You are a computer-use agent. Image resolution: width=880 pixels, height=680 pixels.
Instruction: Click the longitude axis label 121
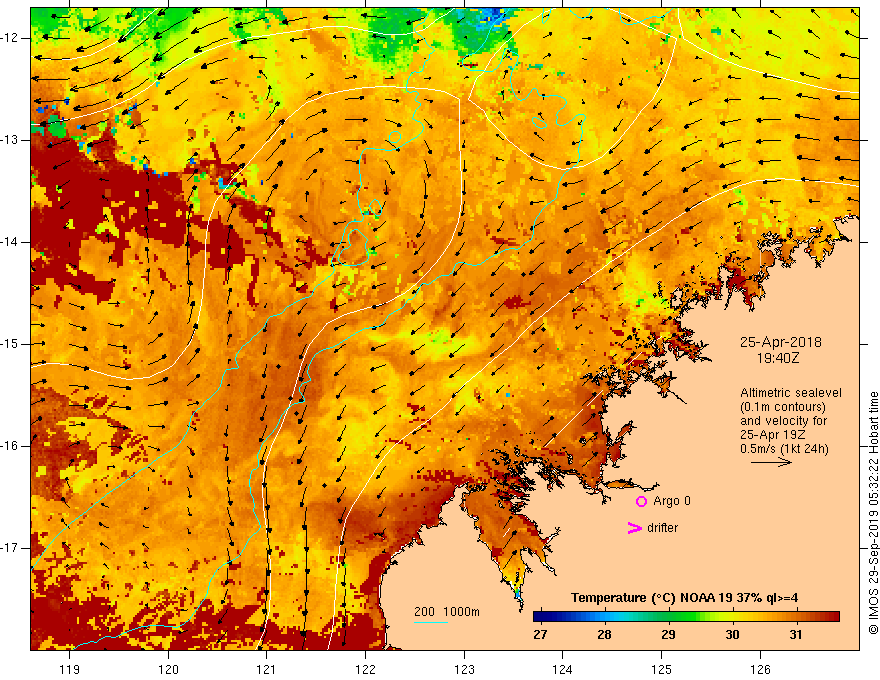[x=267, y=669]
